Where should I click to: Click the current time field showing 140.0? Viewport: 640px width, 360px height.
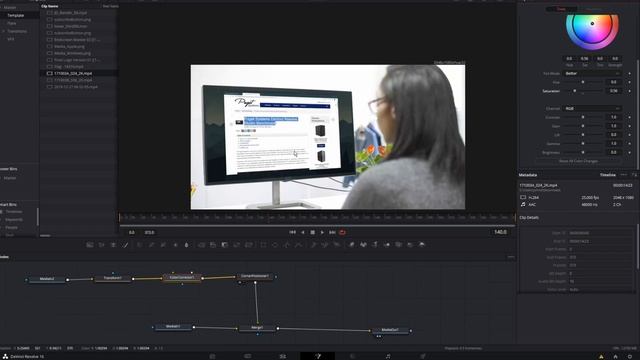click(x=500, y=232)
